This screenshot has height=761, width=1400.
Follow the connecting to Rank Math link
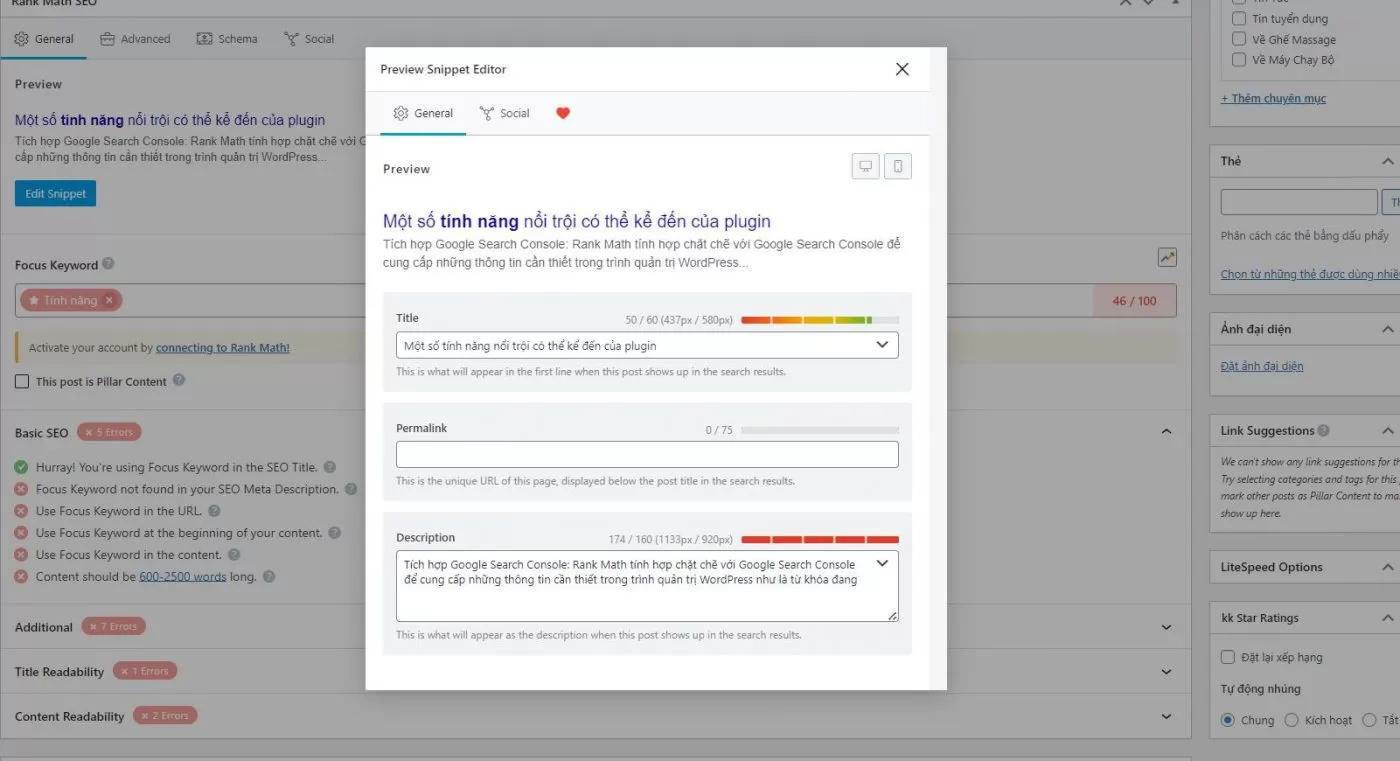pyautogui.click(x=223, y=348)
